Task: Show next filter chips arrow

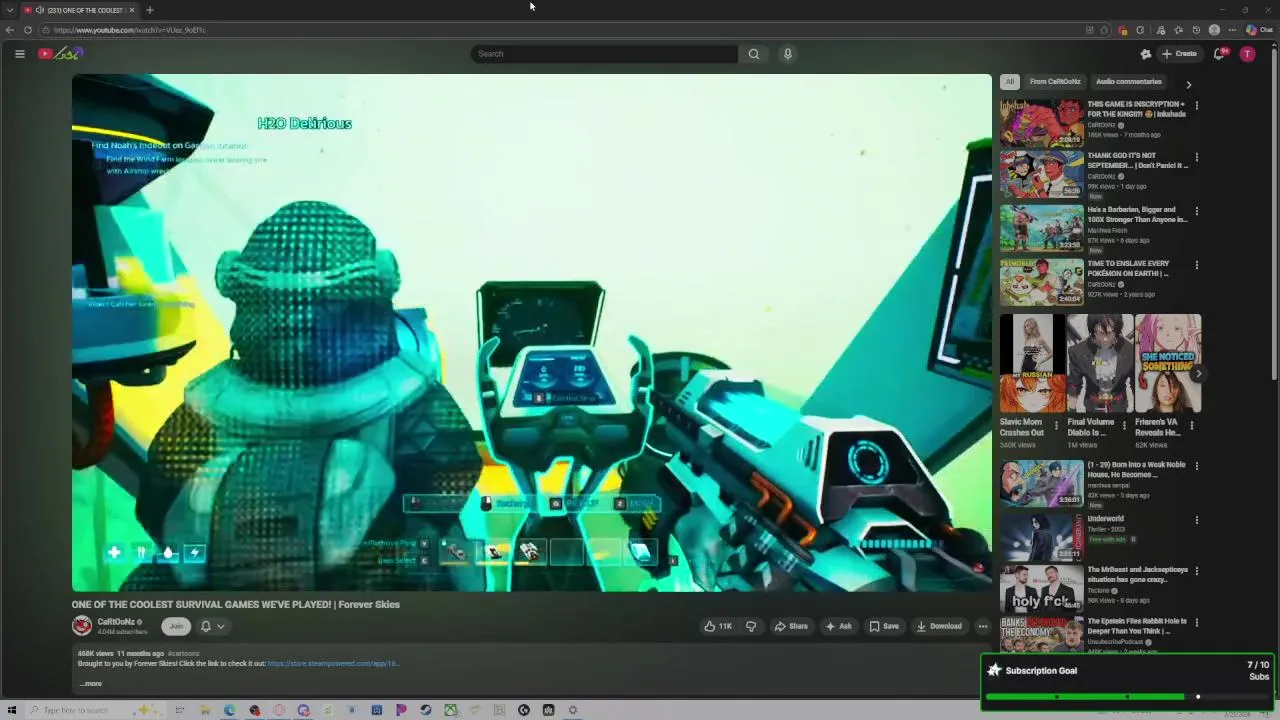Action: (x=1188, y=84)
